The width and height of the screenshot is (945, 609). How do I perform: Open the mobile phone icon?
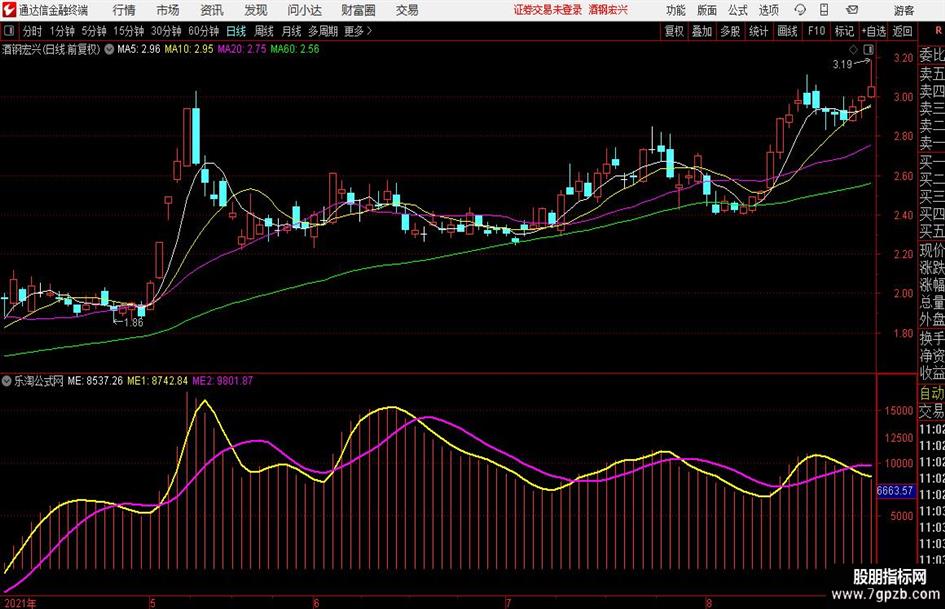point(824,10)
